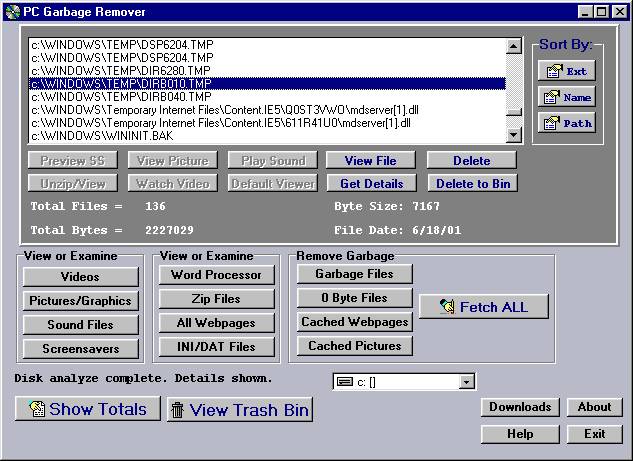This screenshot has height=461, width=633.
Task: Click the file list scroll up arrow
Action: point(514,46)
